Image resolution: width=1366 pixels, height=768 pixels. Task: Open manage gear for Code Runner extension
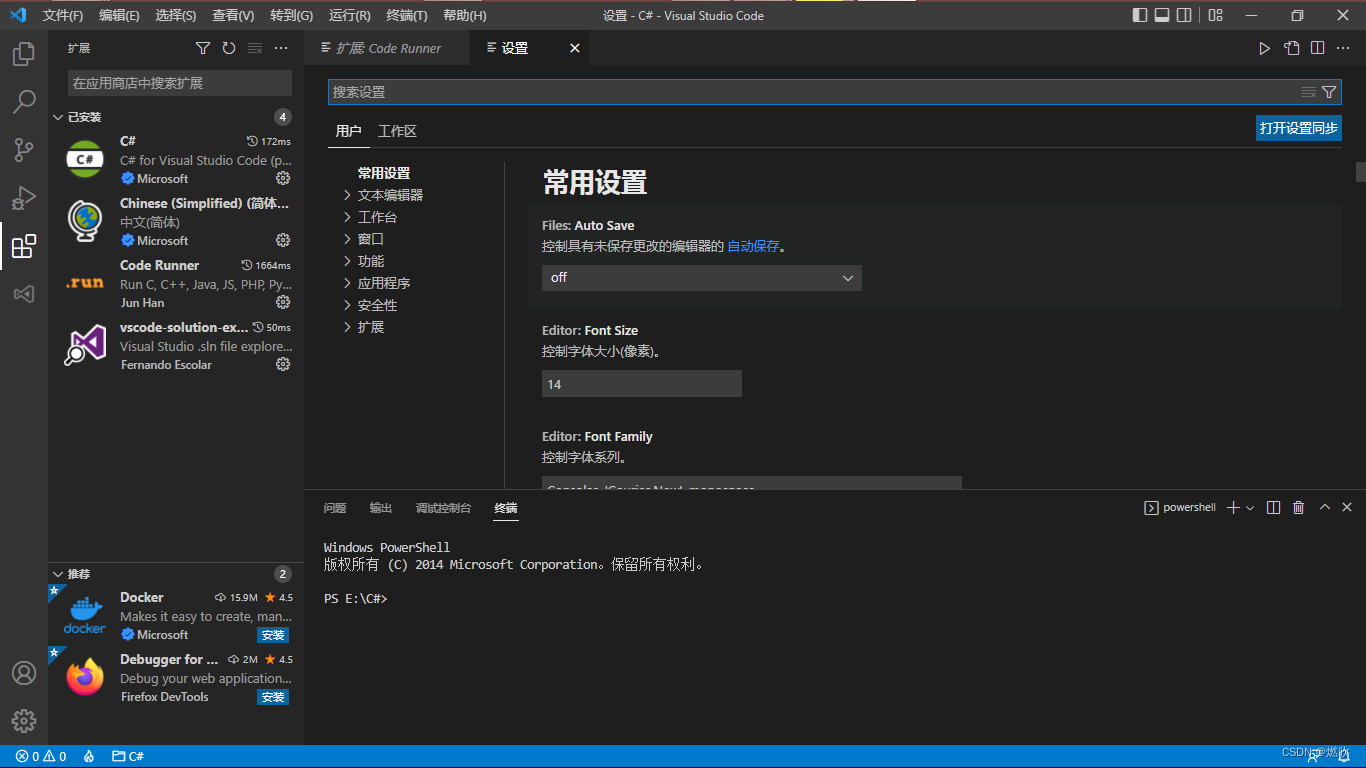(x=283, y=302)
